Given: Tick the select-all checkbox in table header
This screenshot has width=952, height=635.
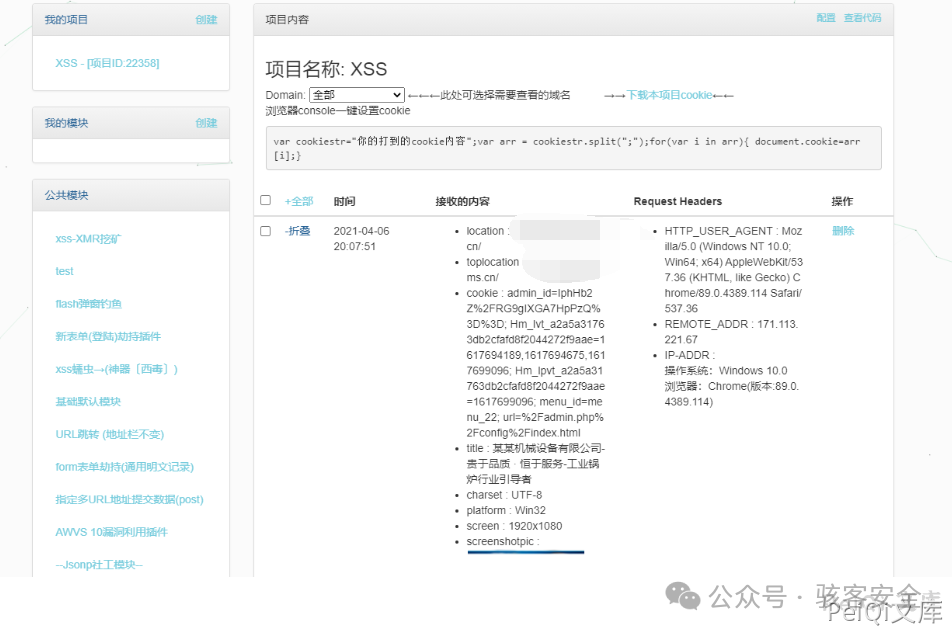Looking at the screenshot, I should (x=265, y=200).
